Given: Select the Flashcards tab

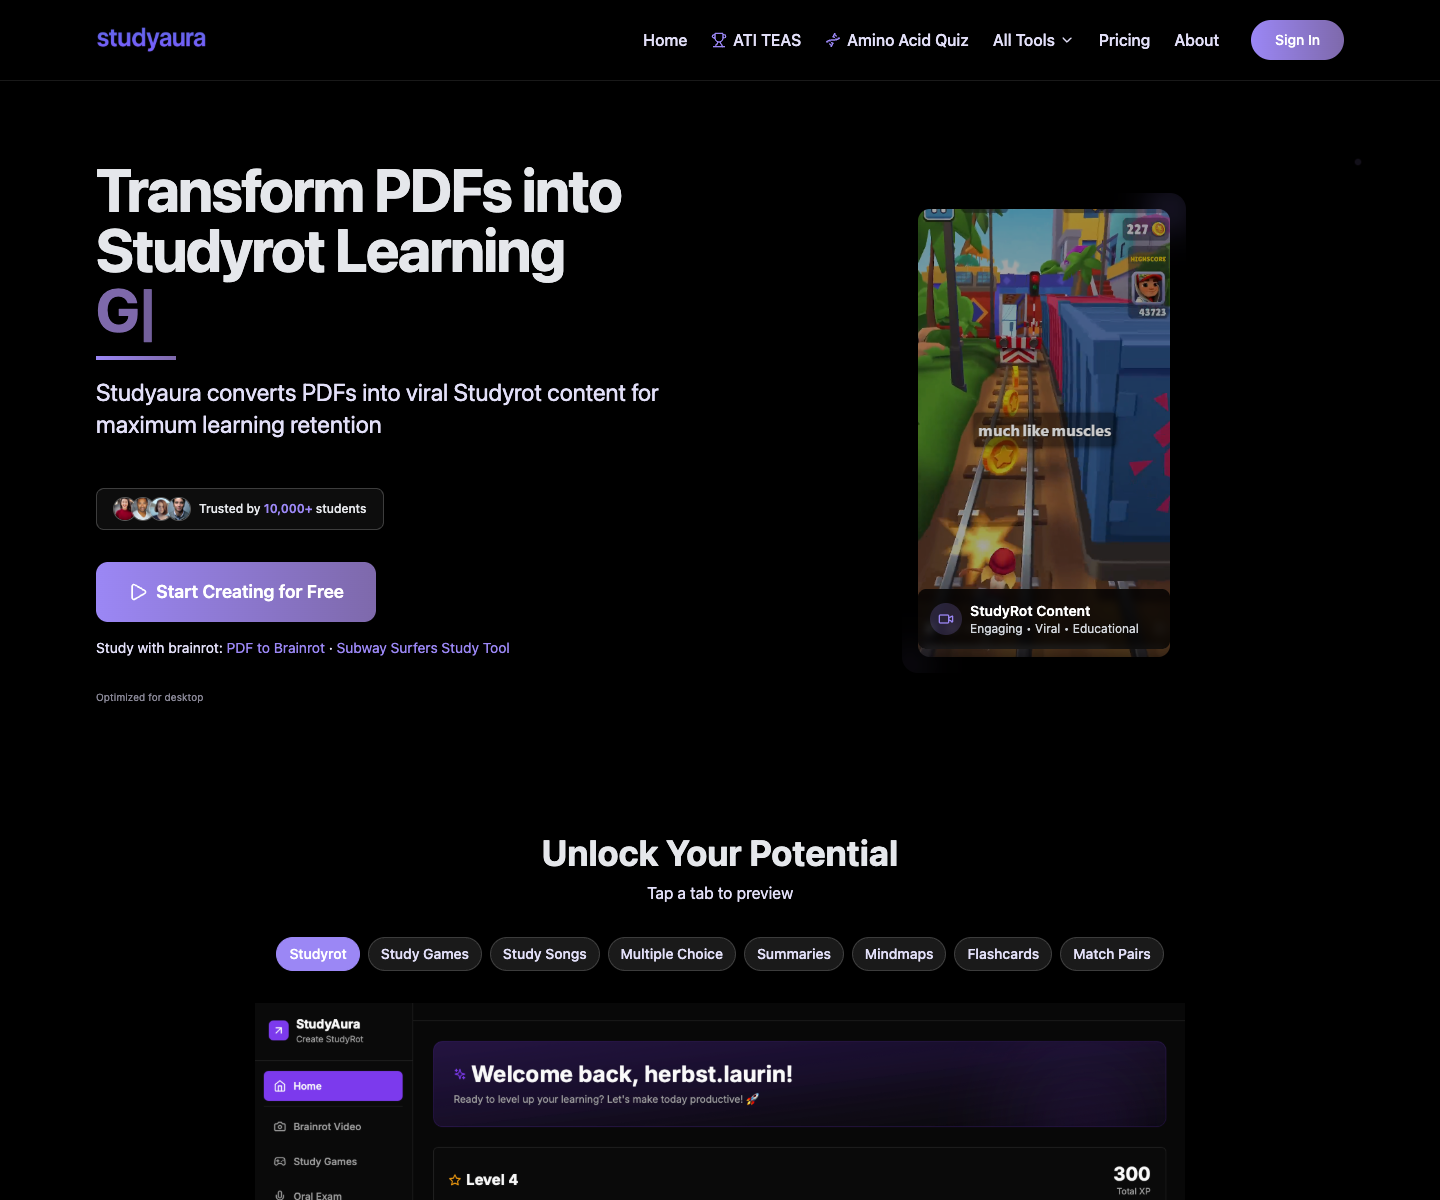Looking at the screenshot, I should [x=1003, y=954].
